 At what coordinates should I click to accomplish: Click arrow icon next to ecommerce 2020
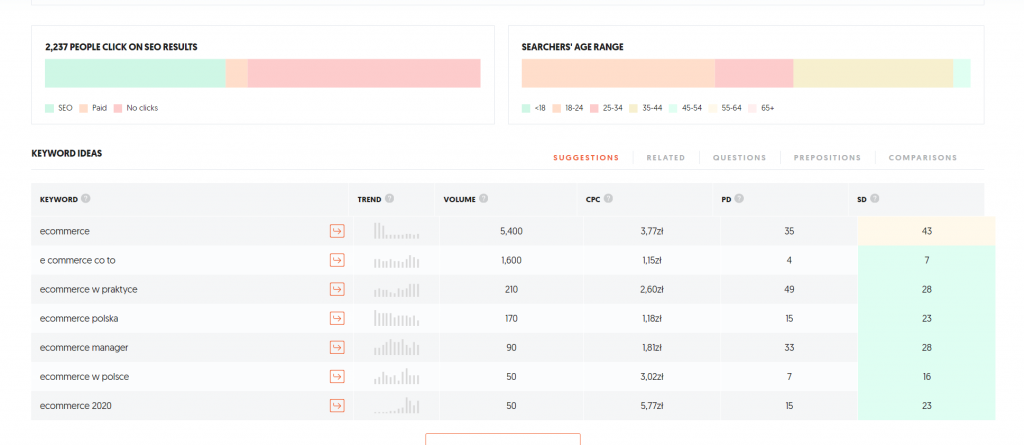(337, 405)
